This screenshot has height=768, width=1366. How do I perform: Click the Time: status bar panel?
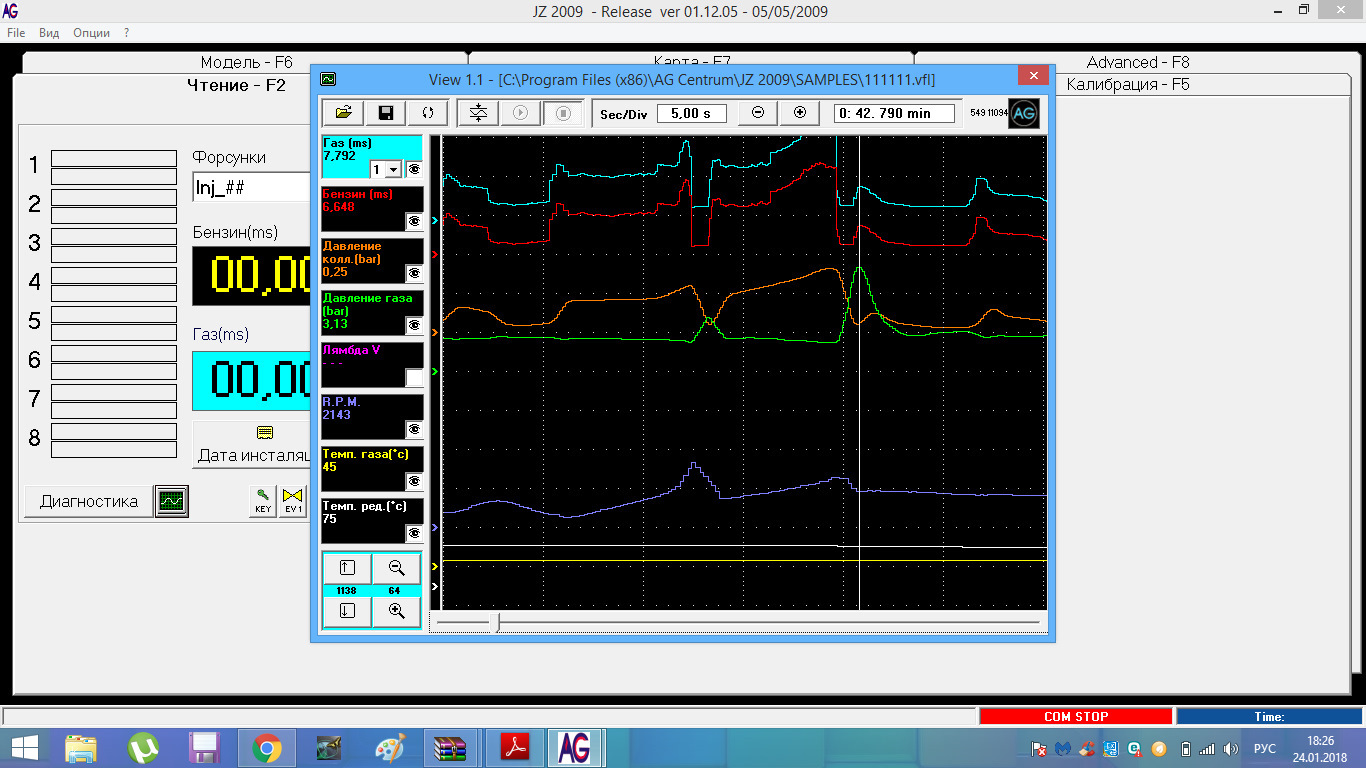1268,716
